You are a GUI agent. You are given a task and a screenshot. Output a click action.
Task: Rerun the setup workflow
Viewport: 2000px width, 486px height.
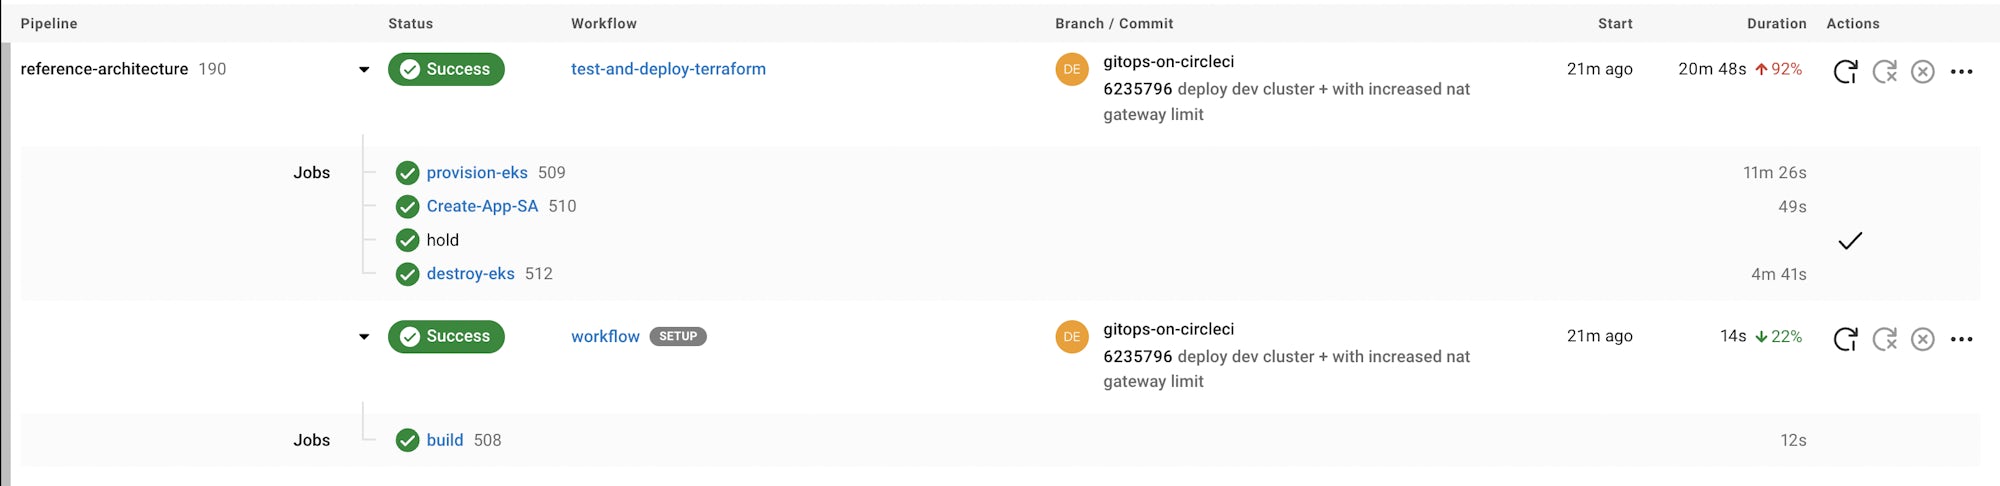tap(1845, 339)
